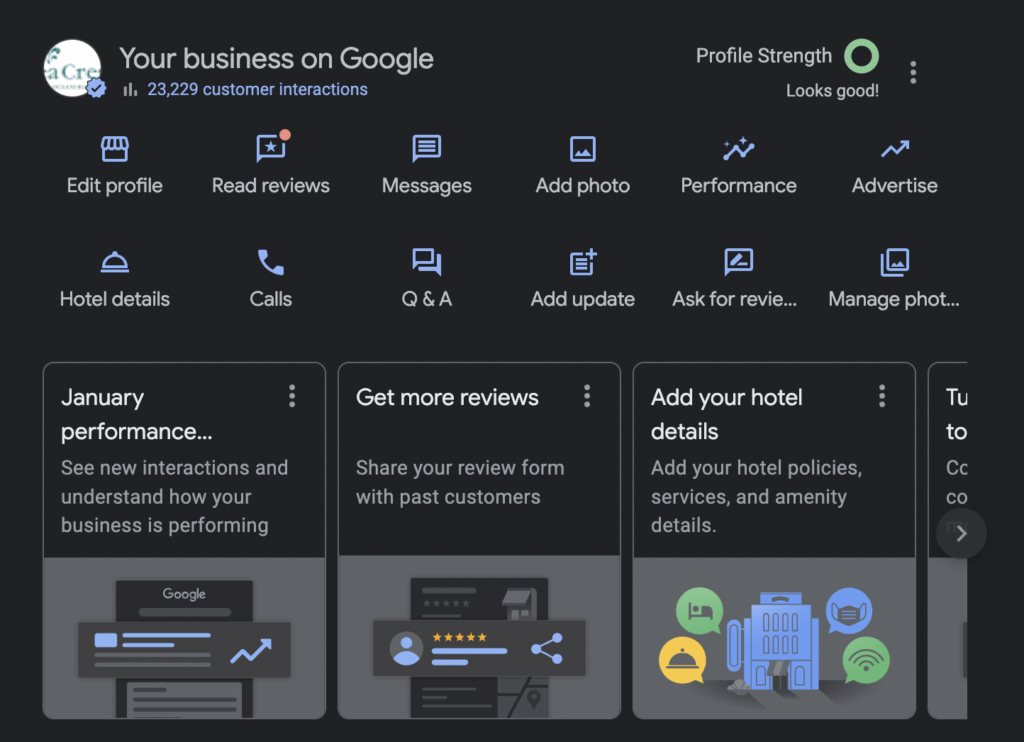Click the Get more reviews illustration
The width and height of the screenshot is (1024, 742).
point(479,637)
